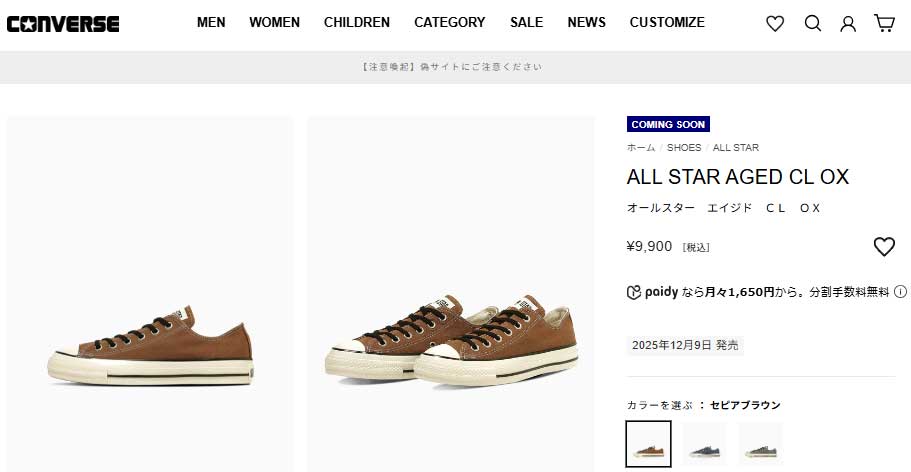The image size is (911, 472).
Task: Open the CUSTOMIZE menu item
Action: tap(667, 22)
